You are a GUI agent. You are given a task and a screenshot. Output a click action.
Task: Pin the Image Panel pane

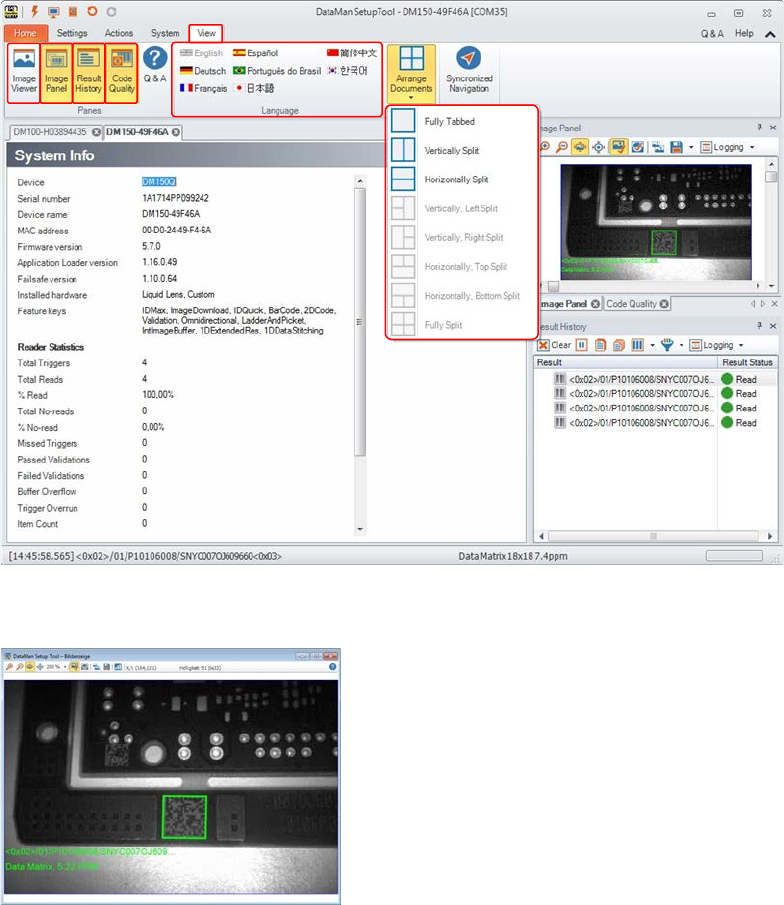click(x=760, y=127)
